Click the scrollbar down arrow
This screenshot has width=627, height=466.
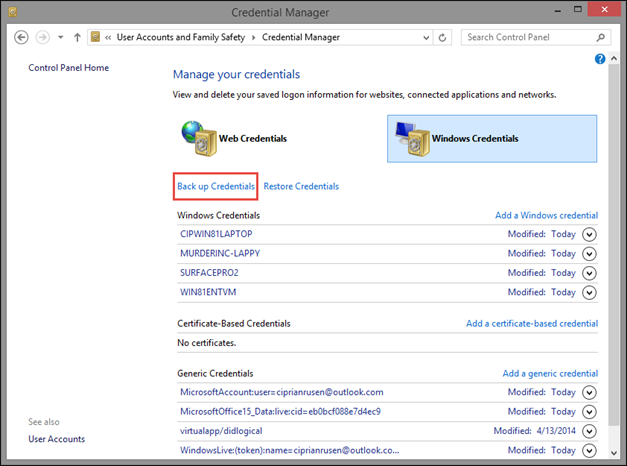[x=614, y=453]
